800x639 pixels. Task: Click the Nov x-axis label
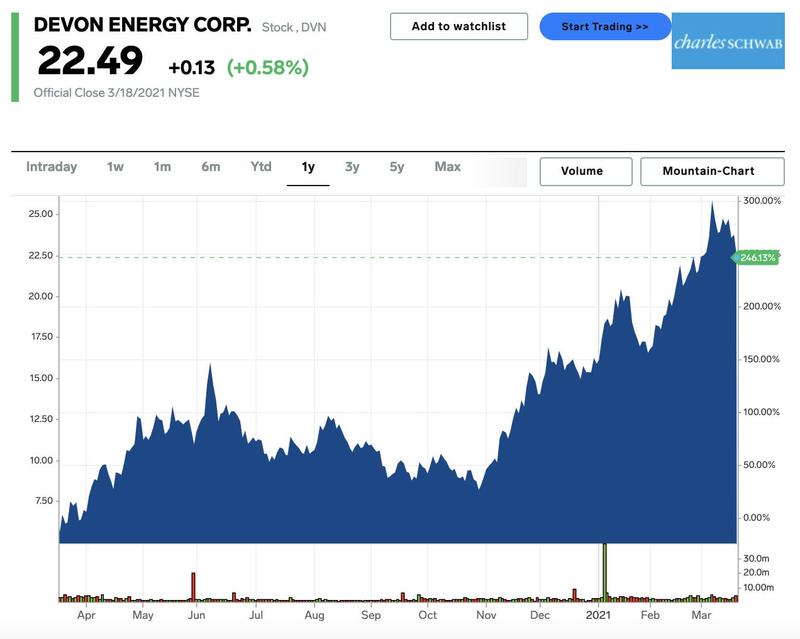486,615
